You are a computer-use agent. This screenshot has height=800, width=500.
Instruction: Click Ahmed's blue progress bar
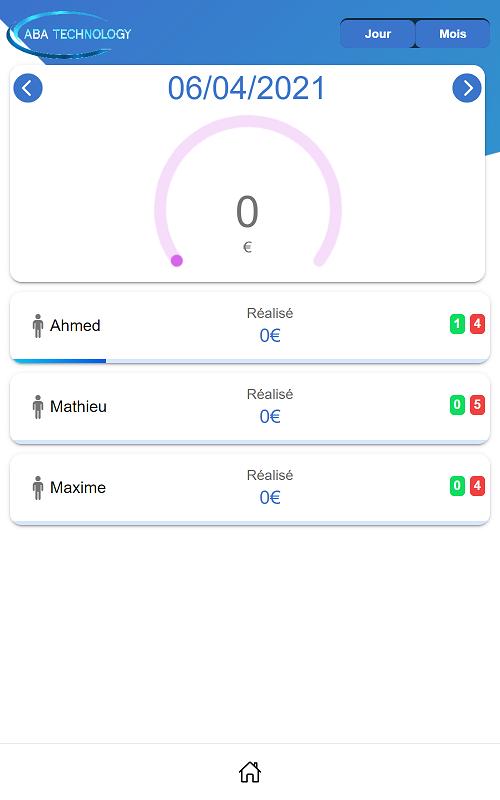click(x=60, y=361)
